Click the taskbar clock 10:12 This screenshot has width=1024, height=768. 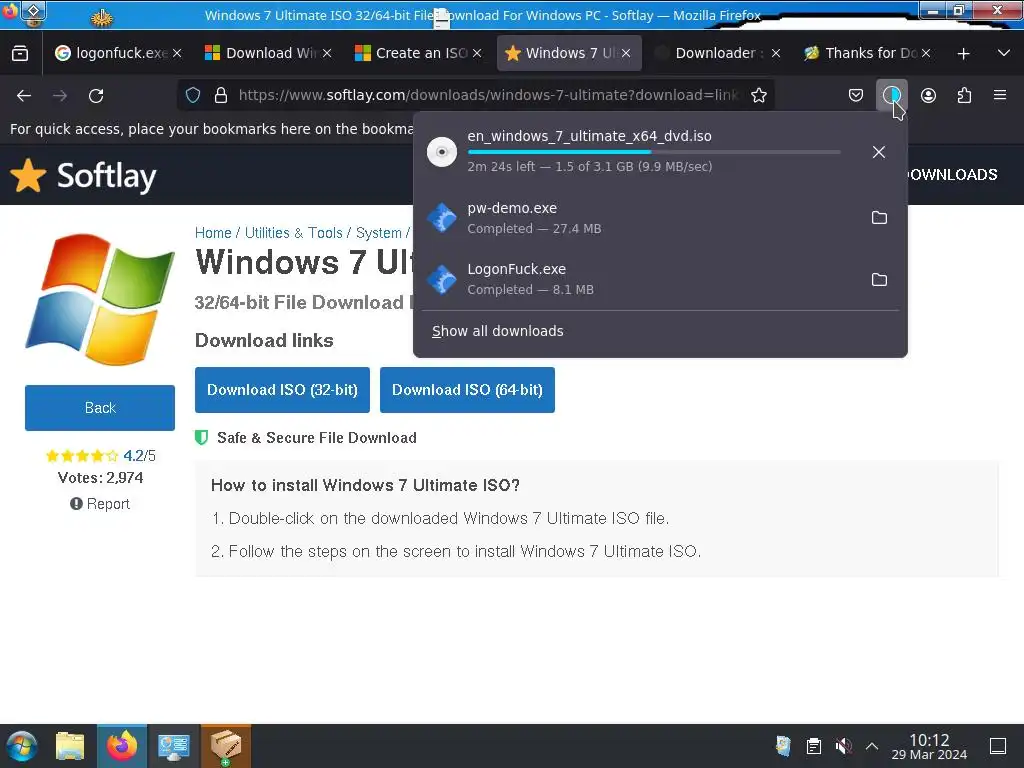pyautogui.click(x=929, y=746)
